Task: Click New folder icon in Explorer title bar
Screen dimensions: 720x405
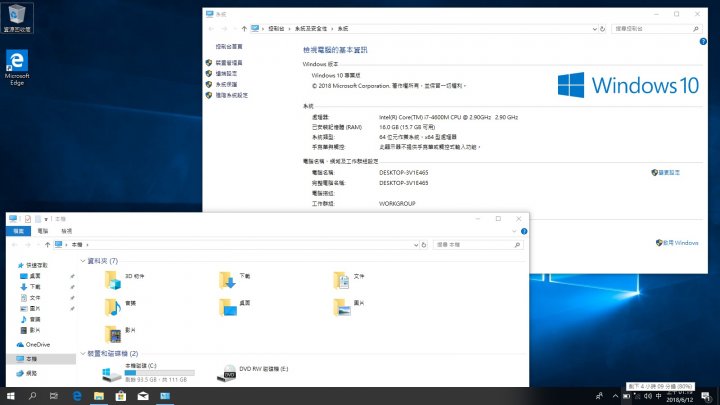Action: coord(38,219)
